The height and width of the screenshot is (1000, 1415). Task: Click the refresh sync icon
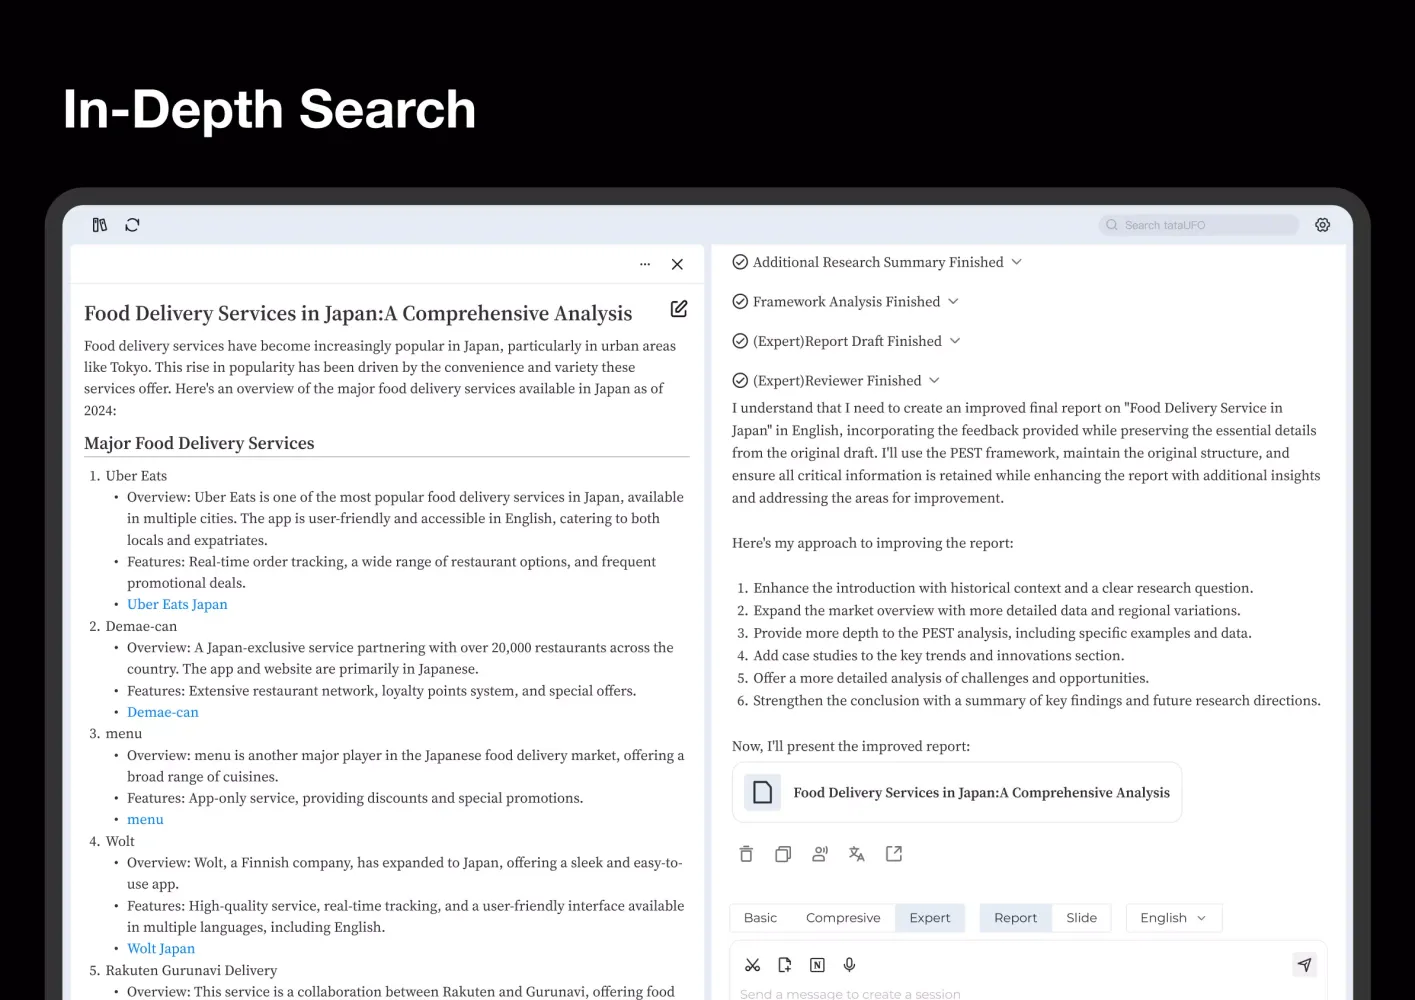(x=132, y=225)
